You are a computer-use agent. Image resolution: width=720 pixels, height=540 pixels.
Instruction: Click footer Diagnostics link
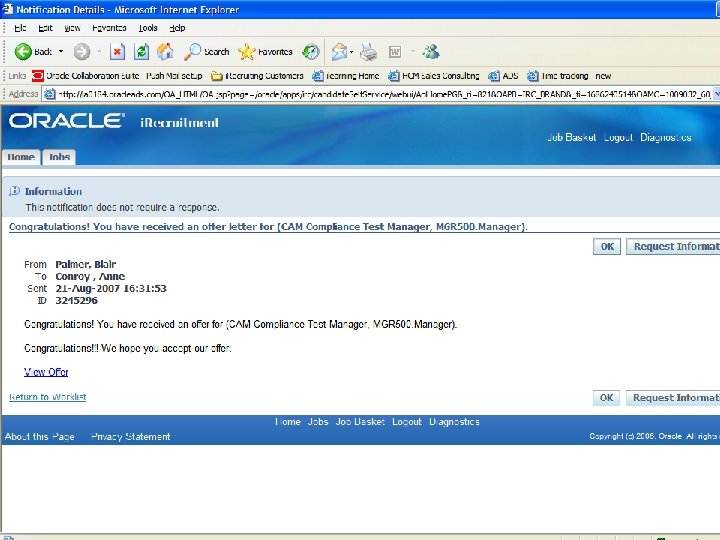(x=455, y=422)
